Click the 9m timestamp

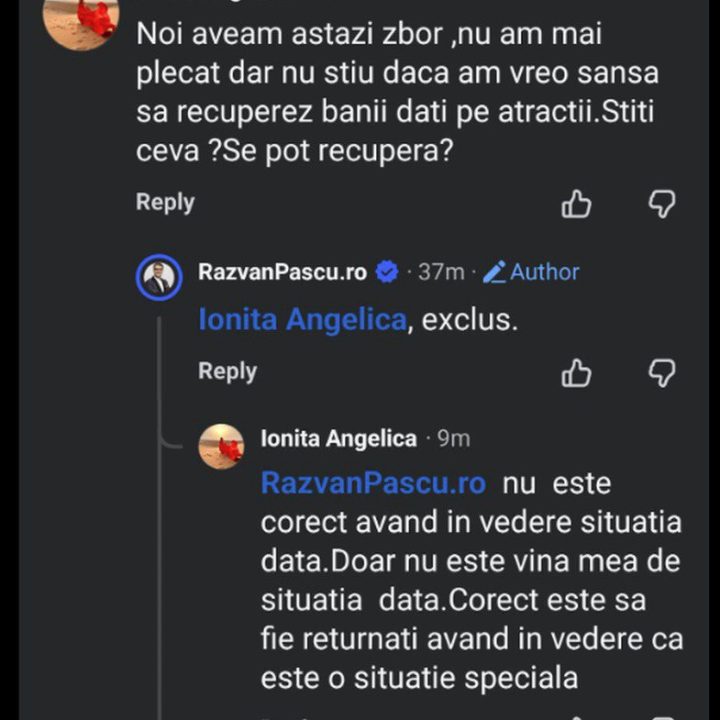[x=454, y=439]
